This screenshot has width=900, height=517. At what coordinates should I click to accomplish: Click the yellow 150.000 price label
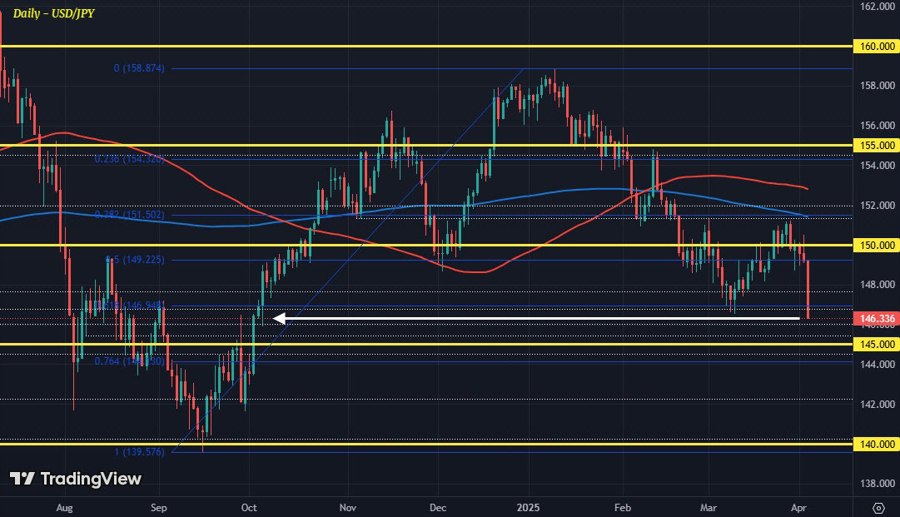tap(876, 245)
